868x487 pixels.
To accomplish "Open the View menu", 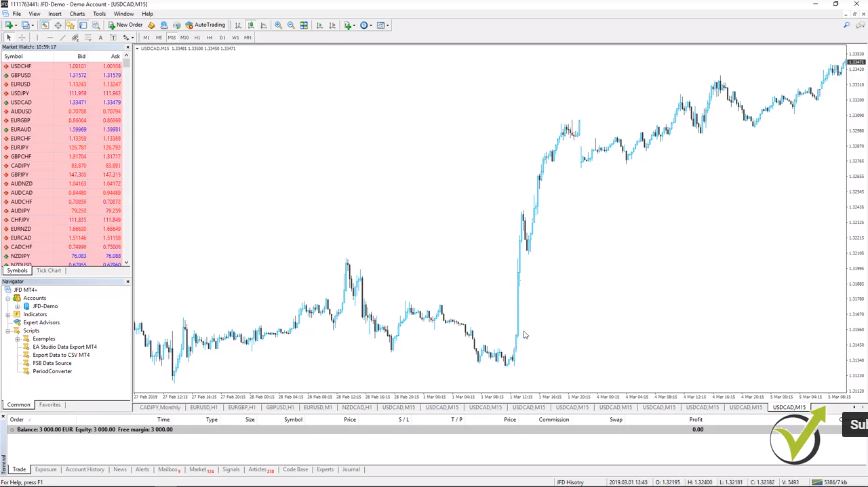I will point(34,14).
